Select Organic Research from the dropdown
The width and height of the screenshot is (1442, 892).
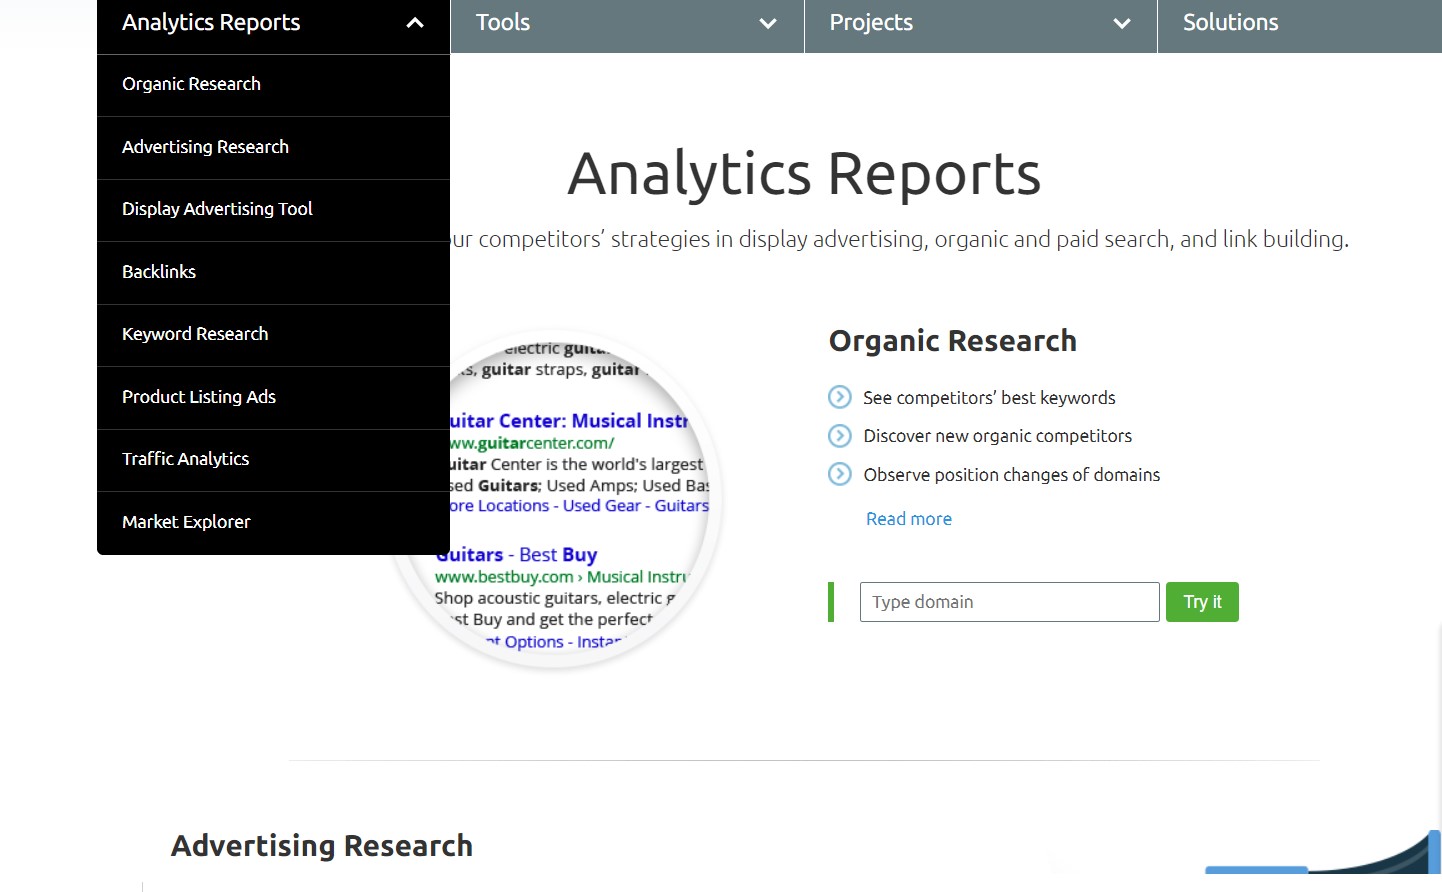point(273,85)
